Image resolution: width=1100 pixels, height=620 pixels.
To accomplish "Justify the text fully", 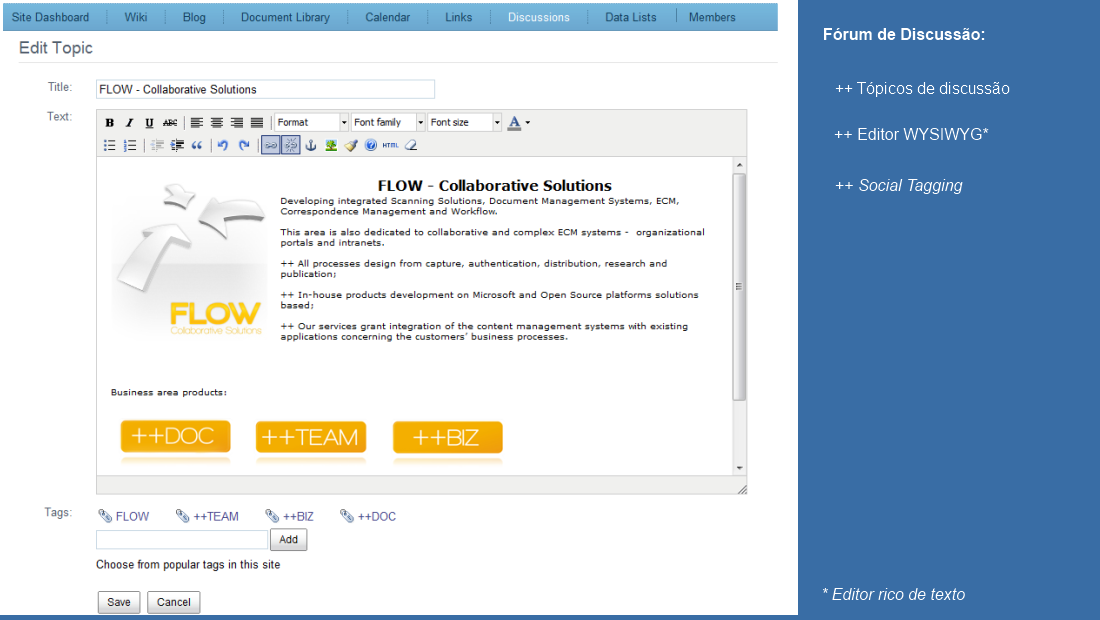I will (x=257, y=123).
